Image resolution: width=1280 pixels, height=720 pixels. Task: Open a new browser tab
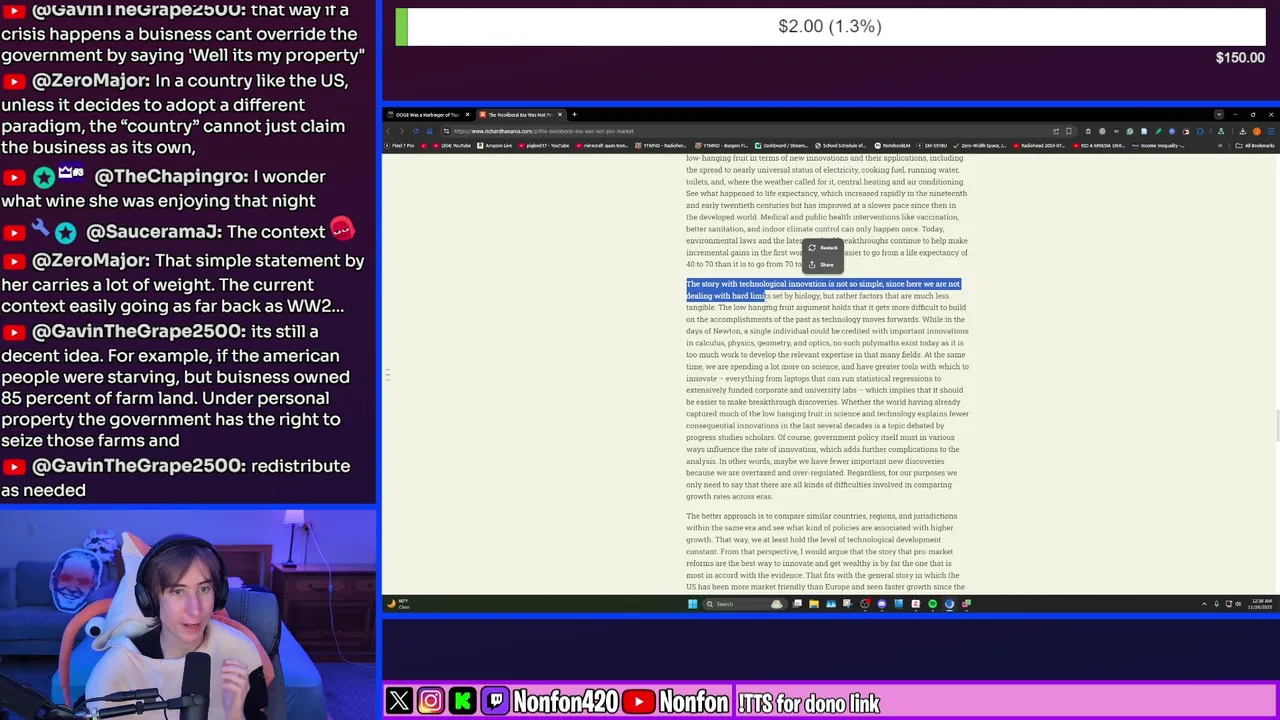[574, 115]
